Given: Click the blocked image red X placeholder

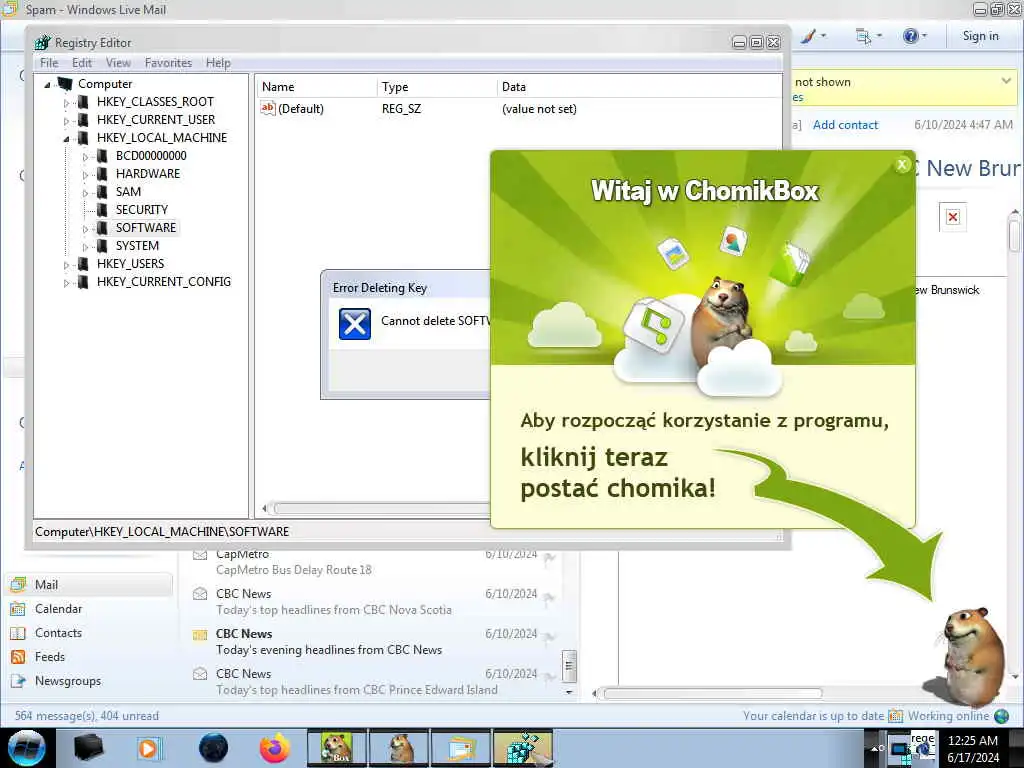Looking at the screenshot, I should (x=953, y=217).
